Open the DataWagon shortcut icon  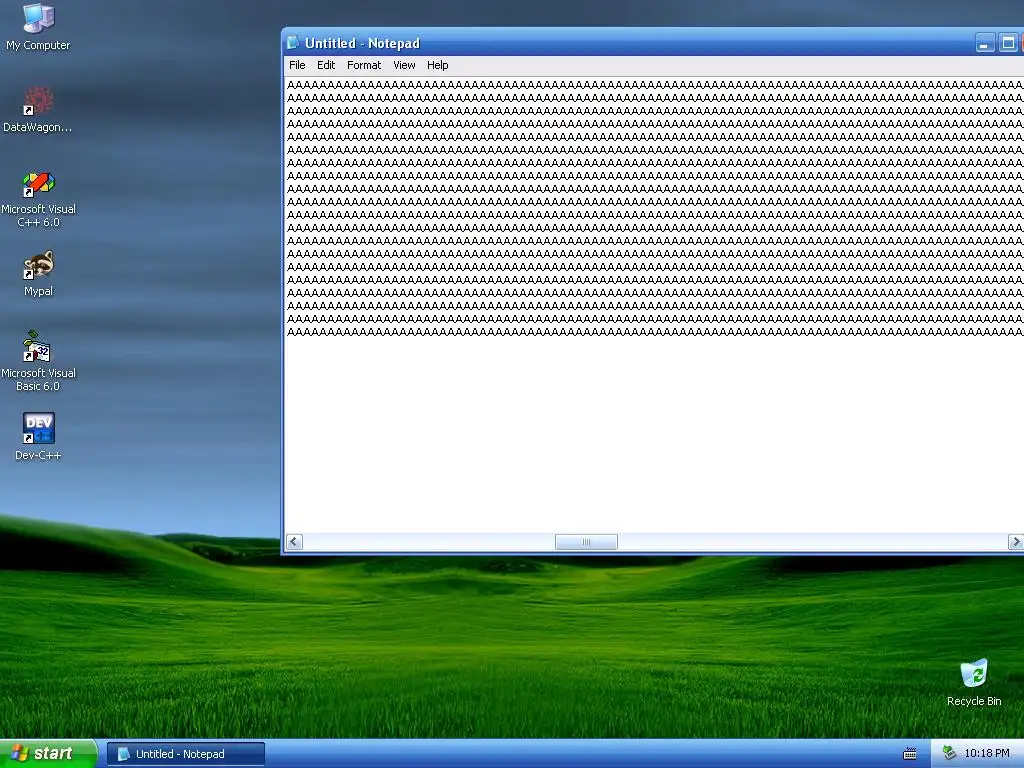[x=38, y=109]
